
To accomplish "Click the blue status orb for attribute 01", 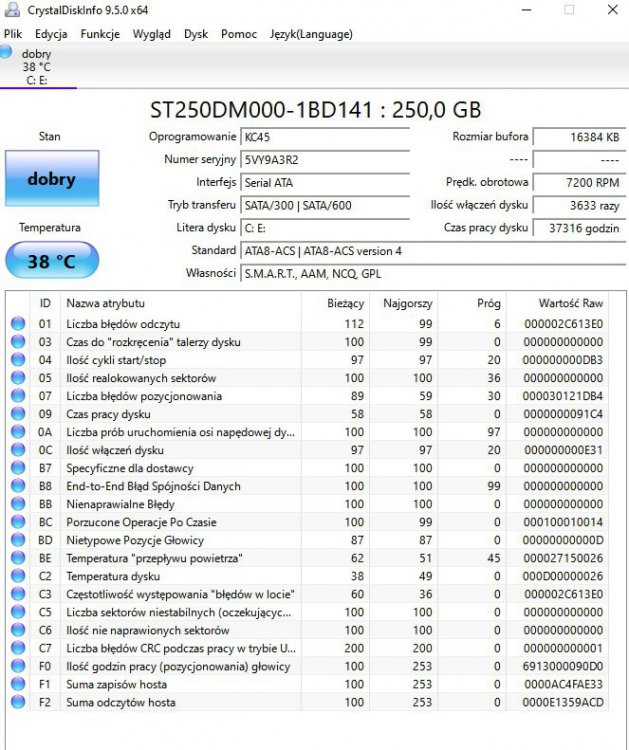I will pyautogui.click(x=18, y=324).
